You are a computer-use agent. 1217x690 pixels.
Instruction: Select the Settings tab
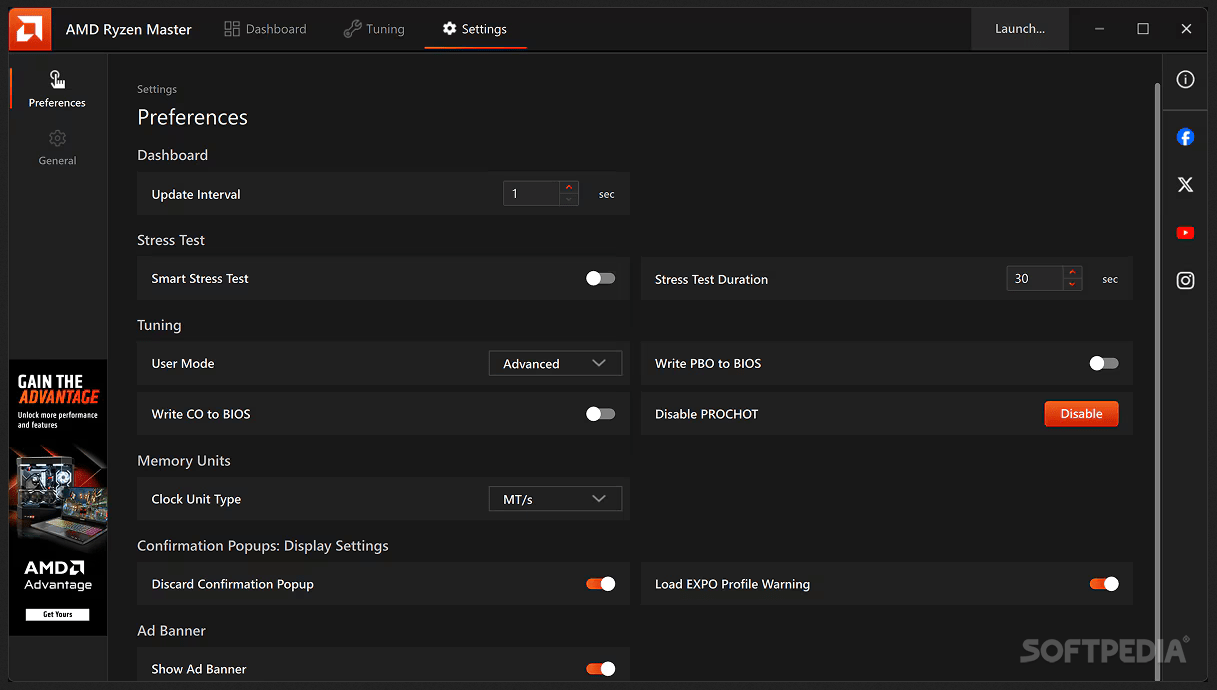point(475,29)
